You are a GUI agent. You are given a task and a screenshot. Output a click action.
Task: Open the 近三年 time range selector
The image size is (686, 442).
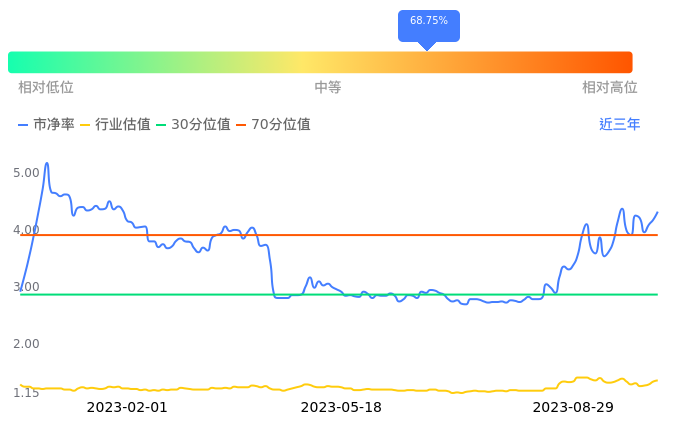point(619,125)
